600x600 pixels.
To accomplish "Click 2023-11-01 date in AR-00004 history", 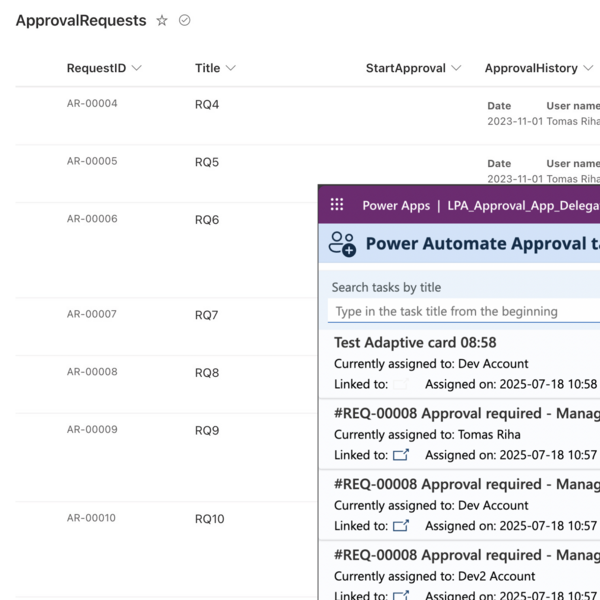I will [x=515, y=121].
